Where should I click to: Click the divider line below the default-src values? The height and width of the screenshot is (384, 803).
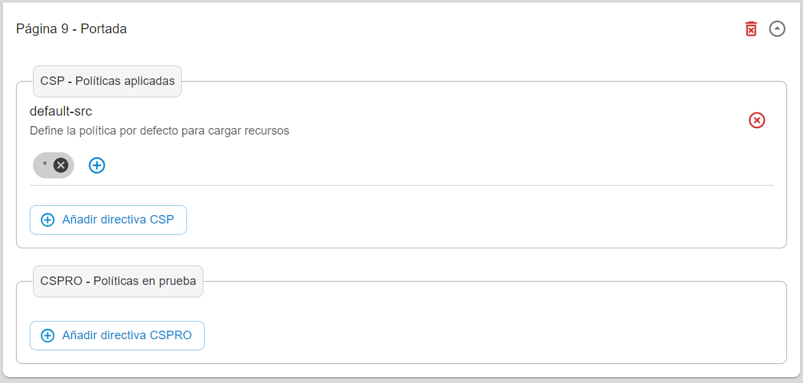click(401, 185)
